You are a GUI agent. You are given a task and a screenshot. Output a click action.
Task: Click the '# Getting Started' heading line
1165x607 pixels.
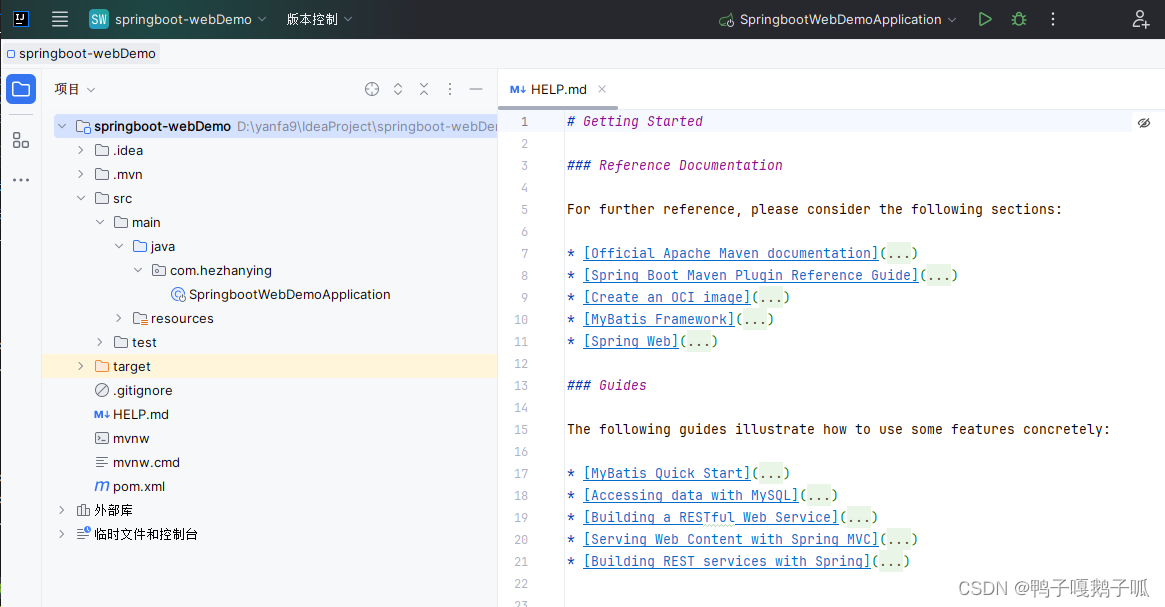635,121
